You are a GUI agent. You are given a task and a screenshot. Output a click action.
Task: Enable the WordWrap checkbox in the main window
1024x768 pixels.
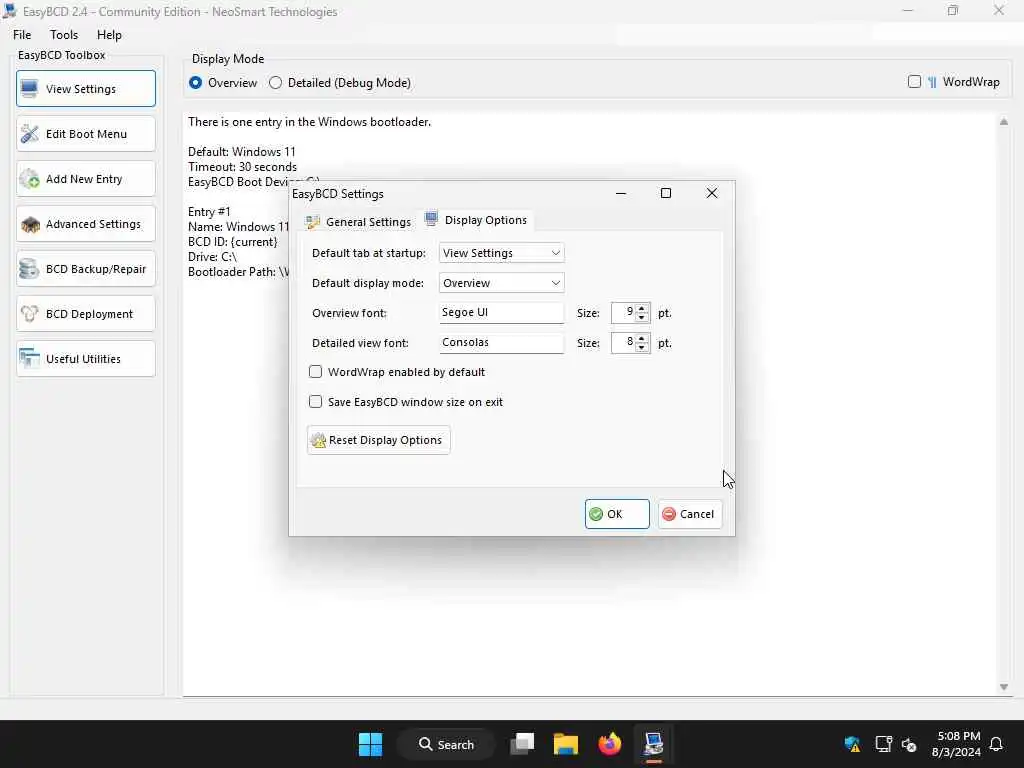pyautogui.click(x=914, y=82)
